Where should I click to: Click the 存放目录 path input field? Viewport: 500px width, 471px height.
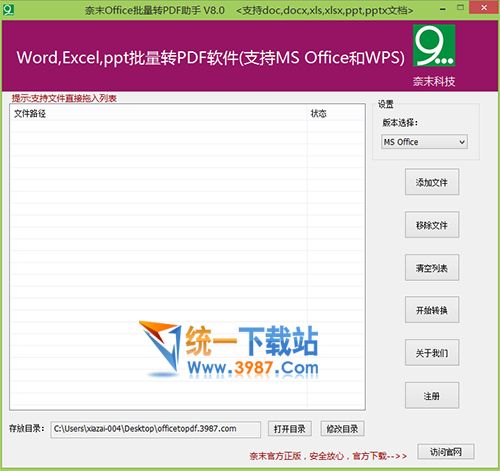[x=156, y=429]
